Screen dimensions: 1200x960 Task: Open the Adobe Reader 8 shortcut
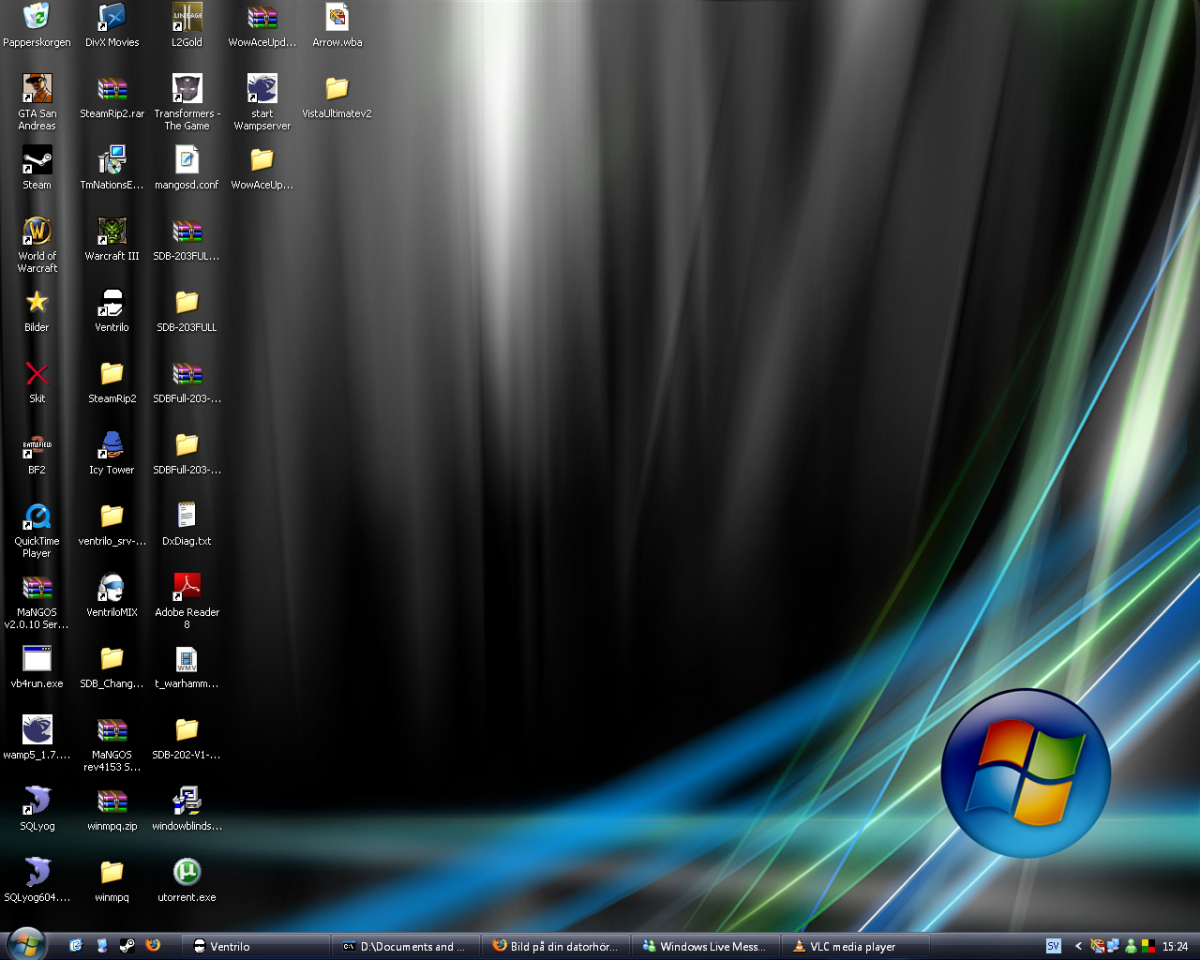(187, 588)
